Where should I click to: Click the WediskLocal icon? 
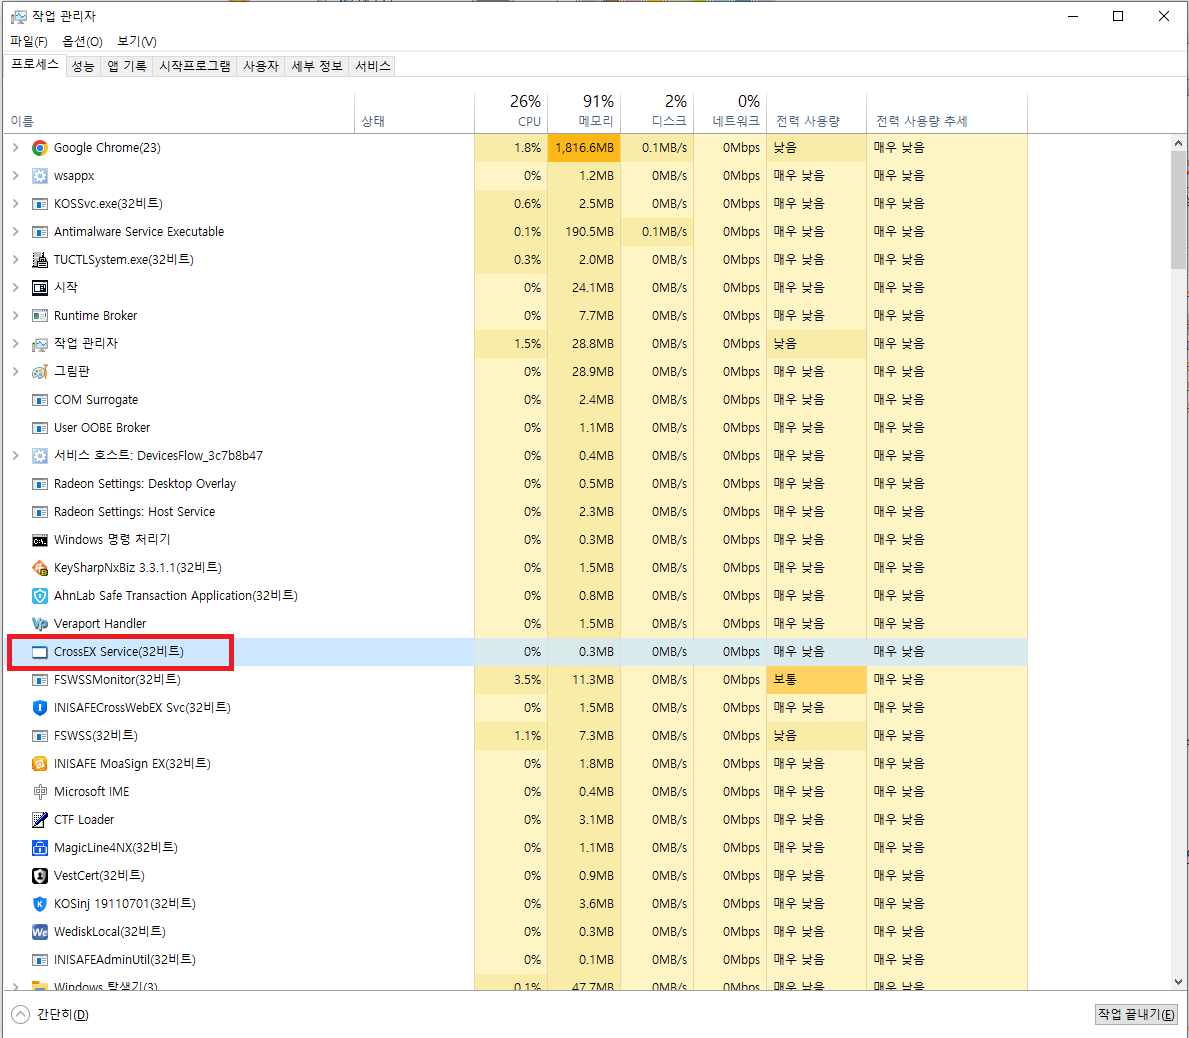(x=39, y=932)
